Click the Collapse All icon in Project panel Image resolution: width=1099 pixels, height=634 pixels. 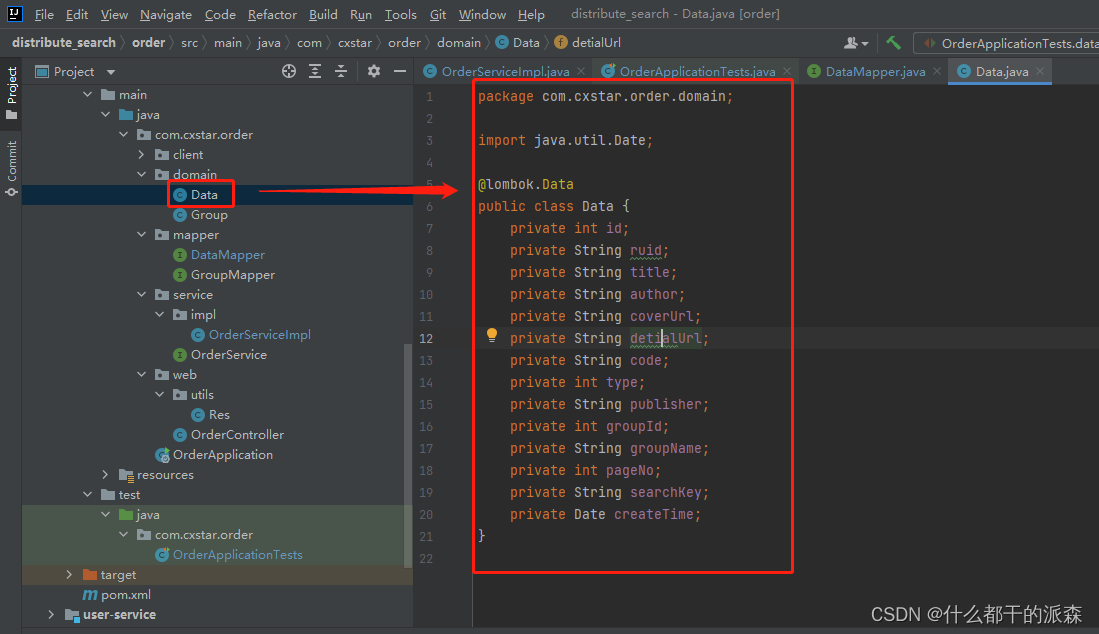point(341,71)
